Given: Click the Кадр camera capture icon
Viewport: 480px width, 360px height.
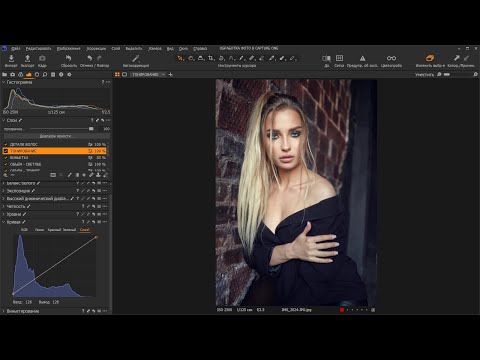Looking at the screenshot, I should (42, 58).
